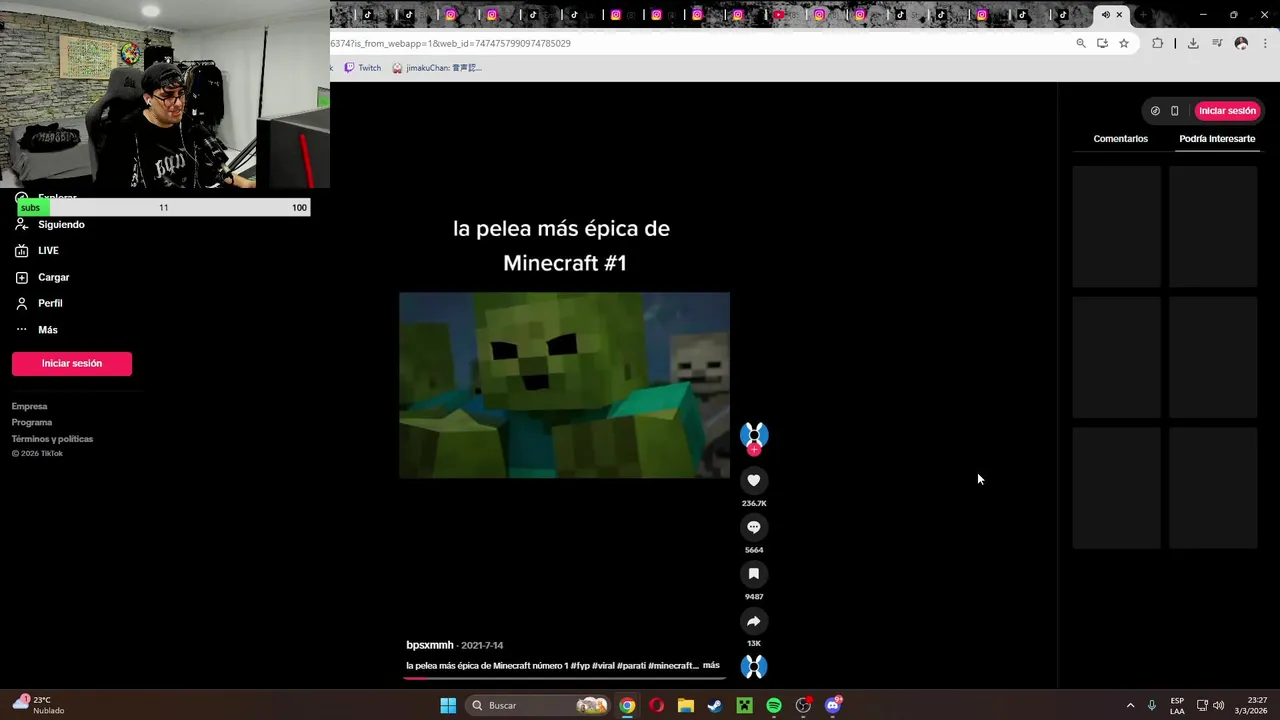Open the volume control in system tray

(1218, 705)
